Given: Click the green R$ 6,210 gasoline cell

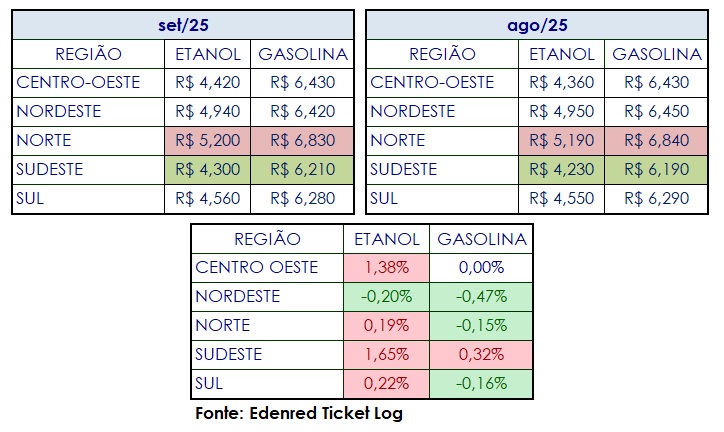Looking at the screenshot, I should coord(303,169).
